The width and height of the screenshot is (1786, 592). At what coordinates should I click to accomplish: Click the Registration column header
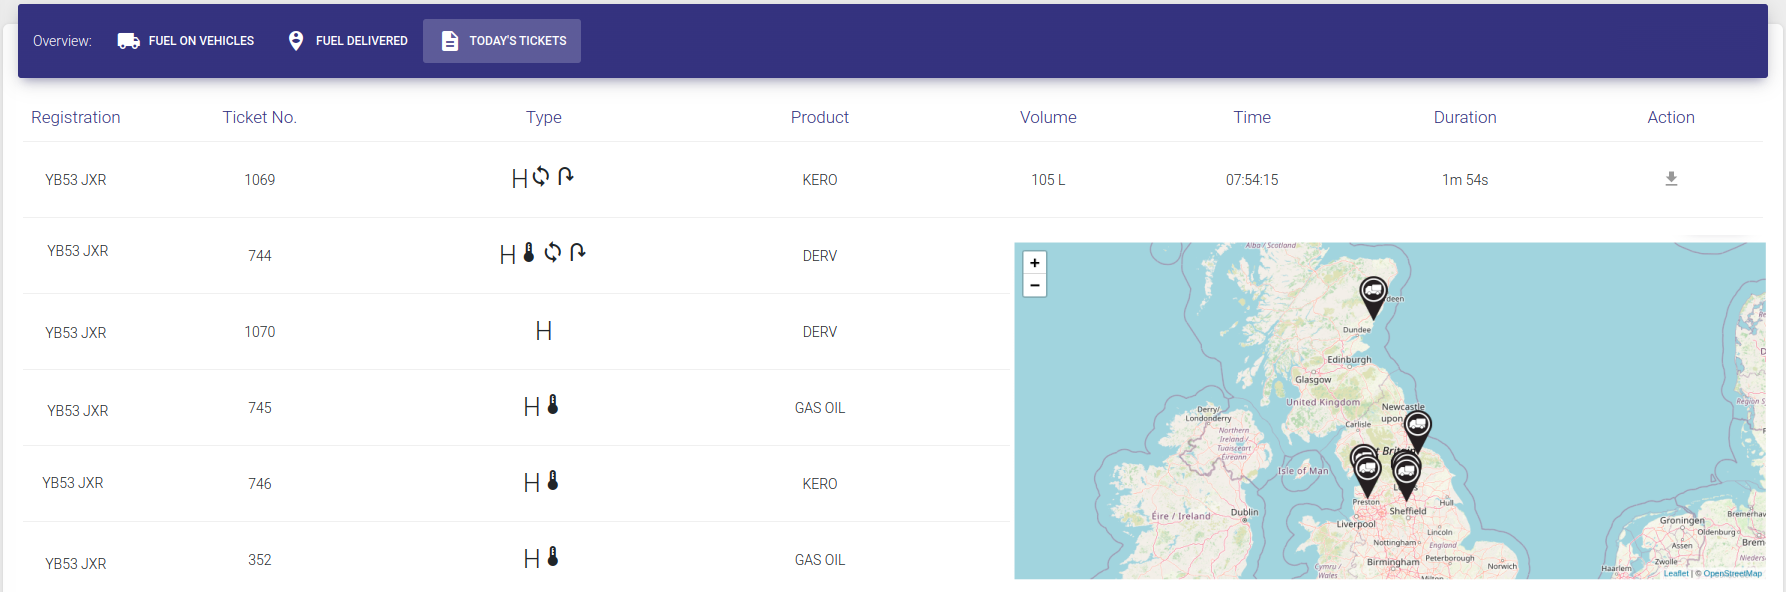tap(76, 117)
